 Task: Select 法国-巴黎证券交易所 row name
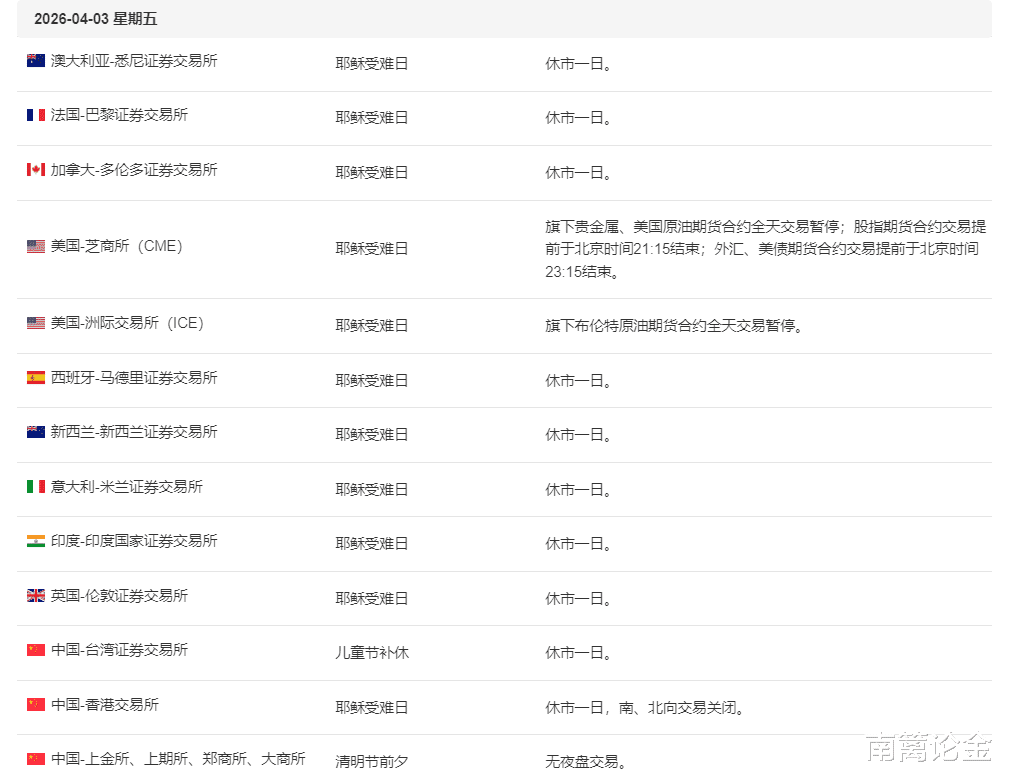pyautogui.click(x=119, y=115)
